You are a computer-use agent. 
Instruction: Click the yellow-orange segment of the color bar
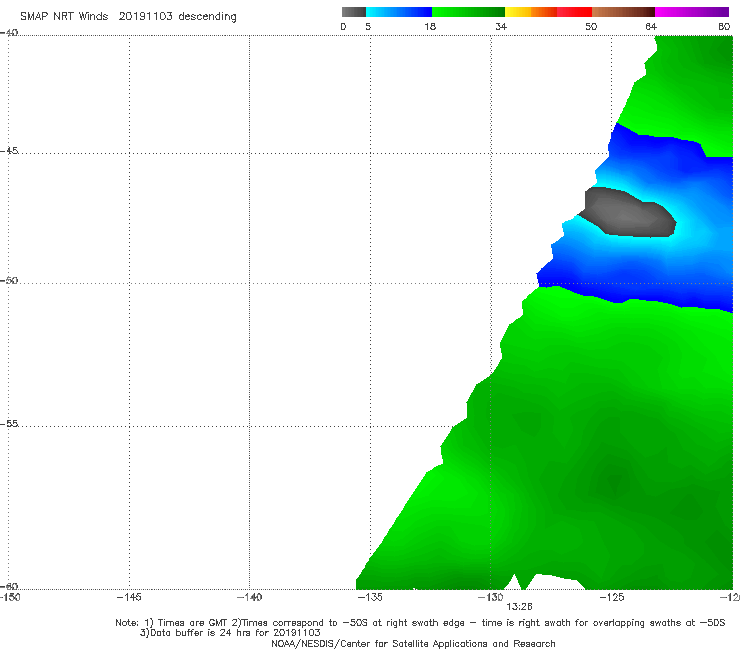(x=530, y=12)
